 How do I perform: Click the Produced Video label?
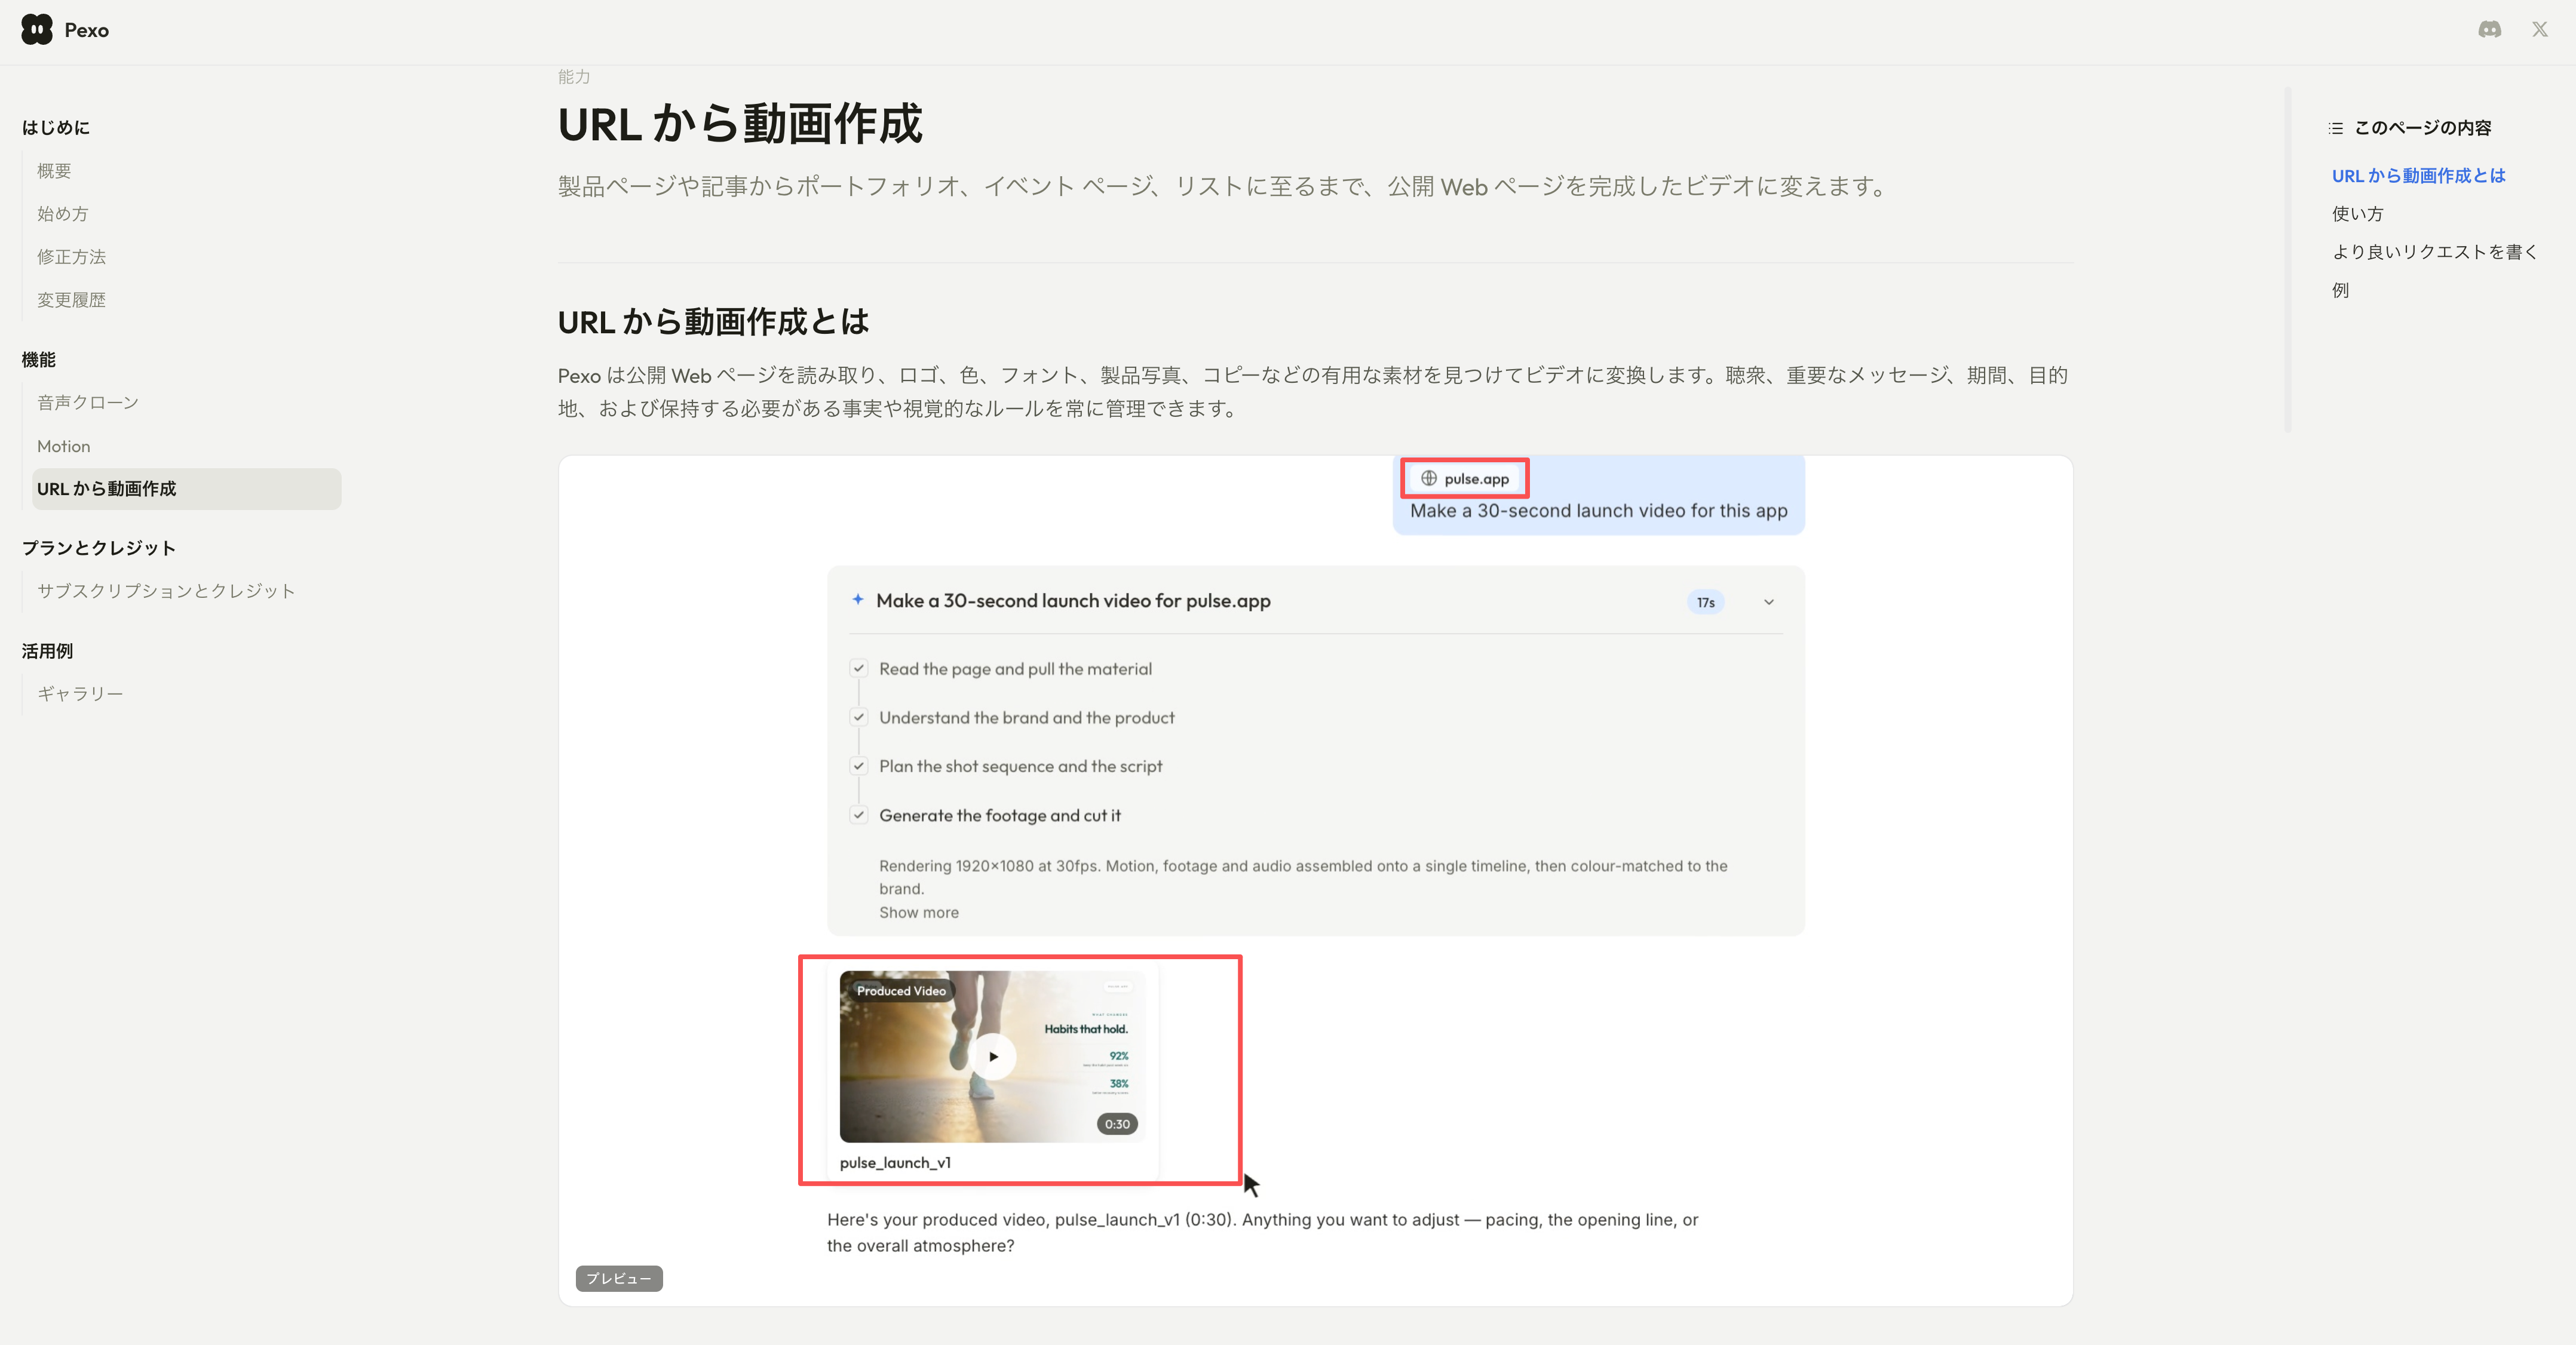click(x=900, y=991)
